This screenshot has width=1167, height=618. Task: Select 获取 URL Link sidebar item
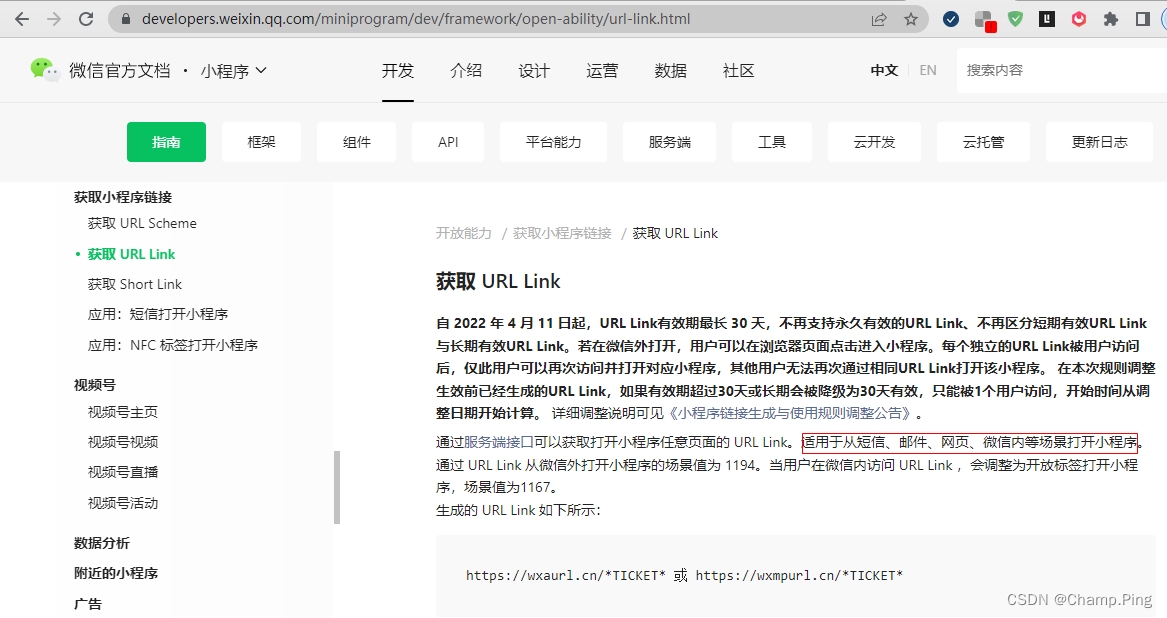point(132,255)
